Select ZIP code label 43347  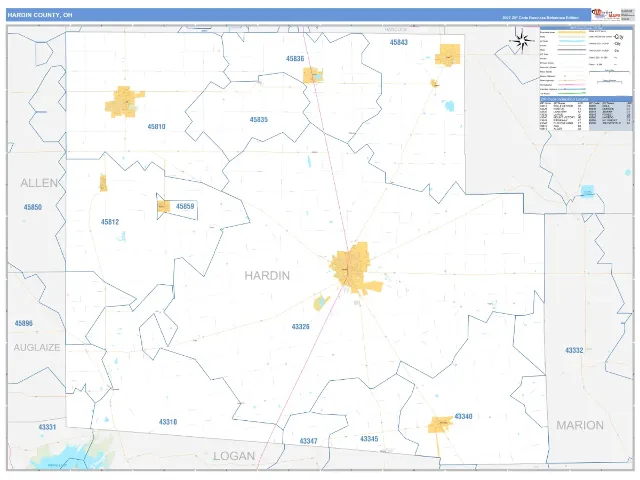point(308,441)
